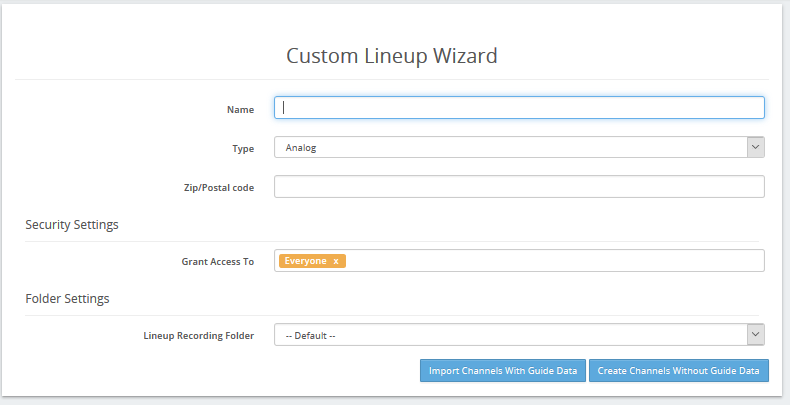Click the arrow beside -- Default -- folder
790x405 pixels.
pyautogui.click(x=755, y=334)
